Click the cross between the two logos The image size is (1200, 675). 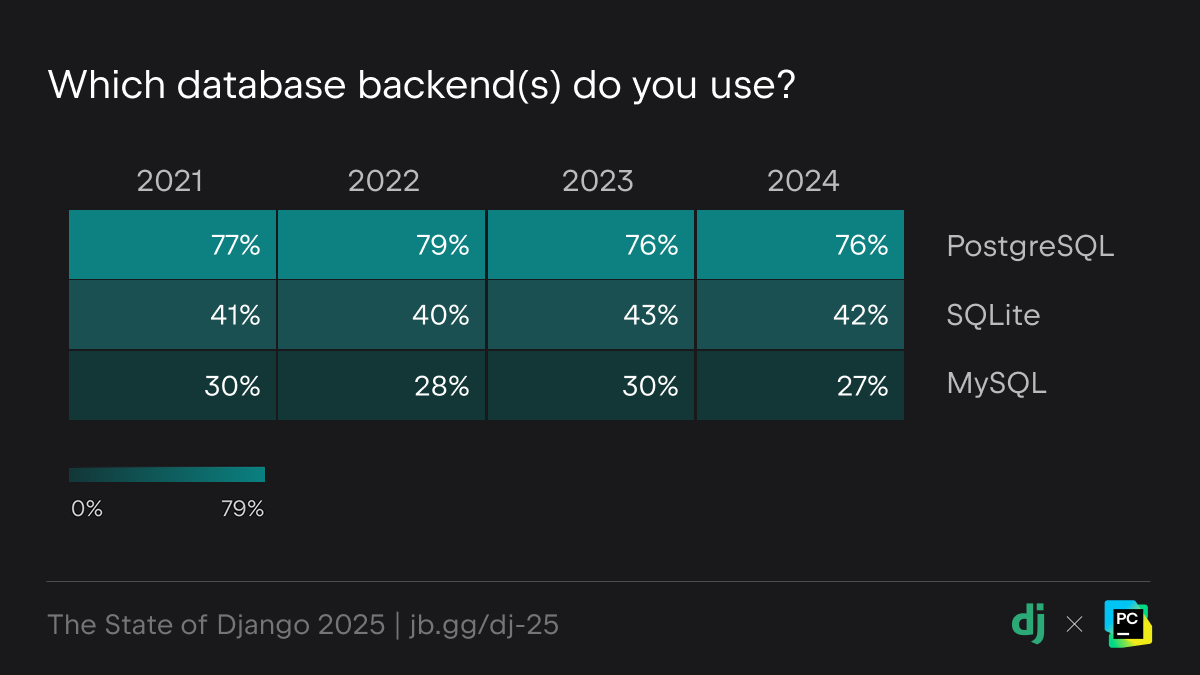point(1074,625)
